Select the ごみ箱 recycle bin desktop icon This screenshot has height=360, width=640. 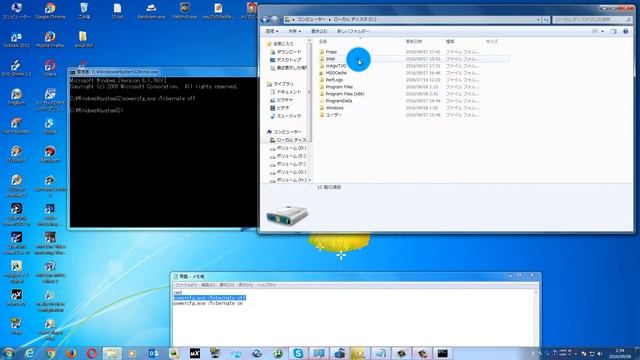pyautogui.click(x=84, y=11)
